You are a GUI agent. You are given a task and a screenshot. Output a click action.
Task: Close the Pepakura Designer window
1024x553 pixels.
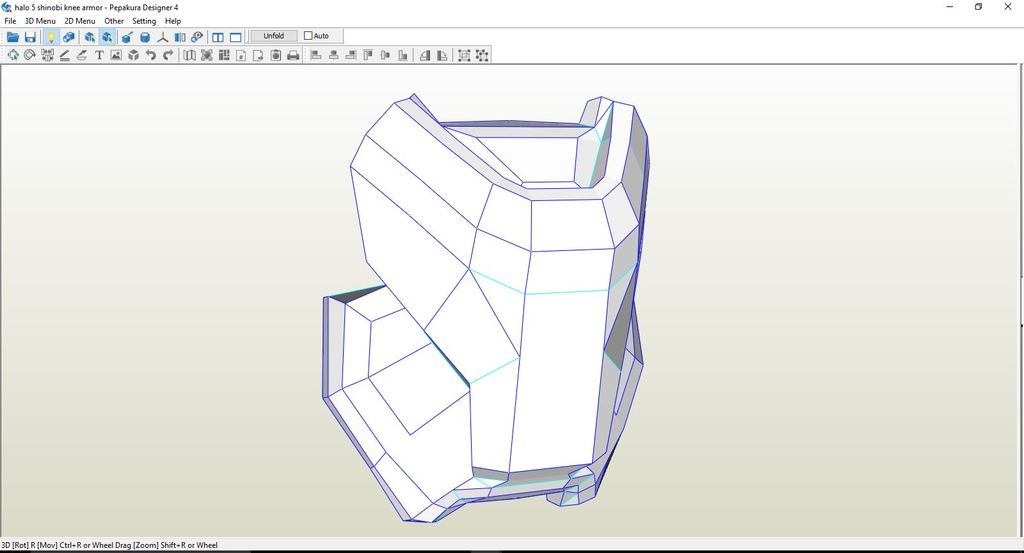point(1008,7)
